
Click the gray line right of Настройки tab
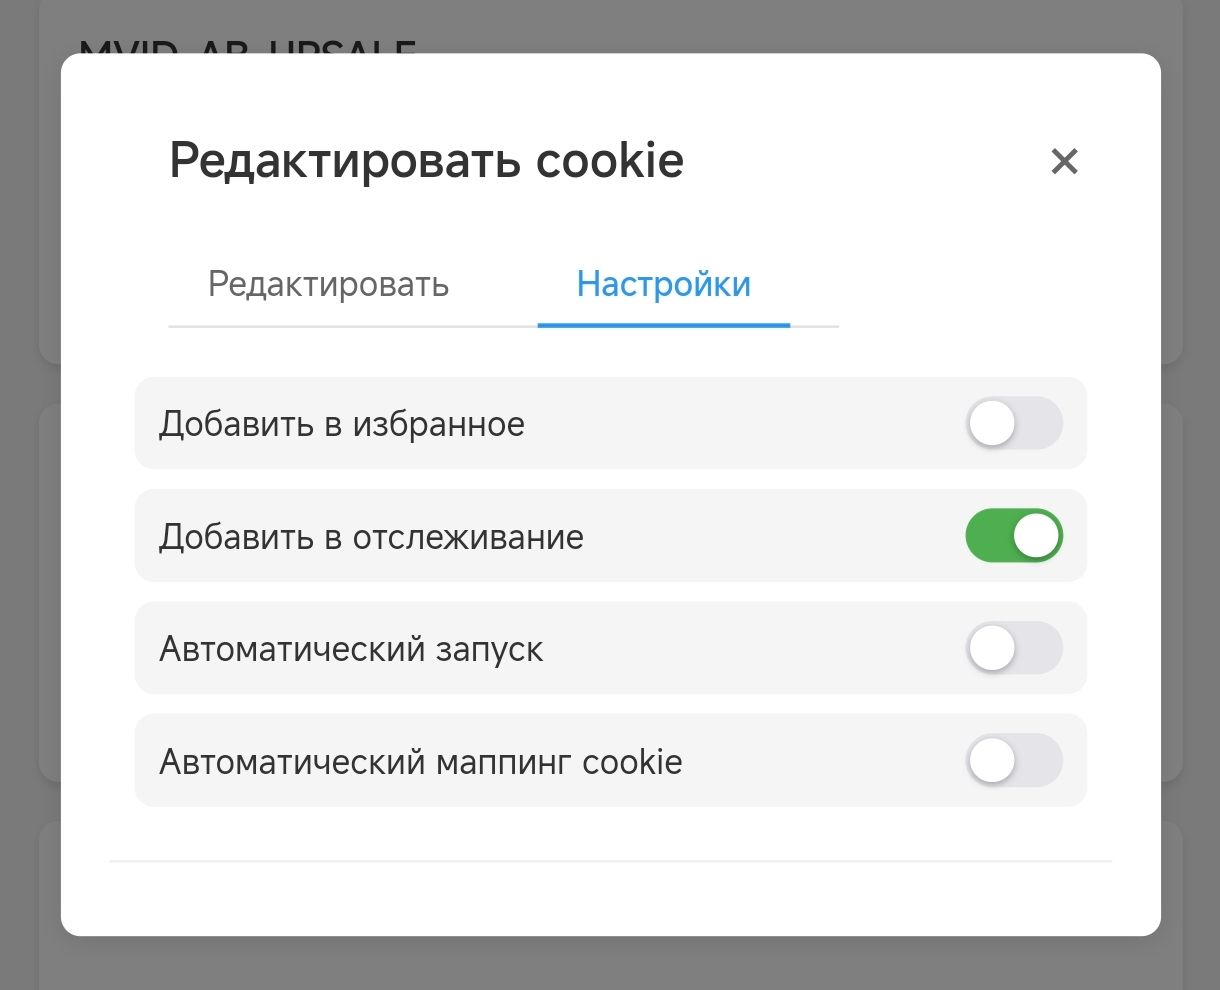click(x=814, y=326)
